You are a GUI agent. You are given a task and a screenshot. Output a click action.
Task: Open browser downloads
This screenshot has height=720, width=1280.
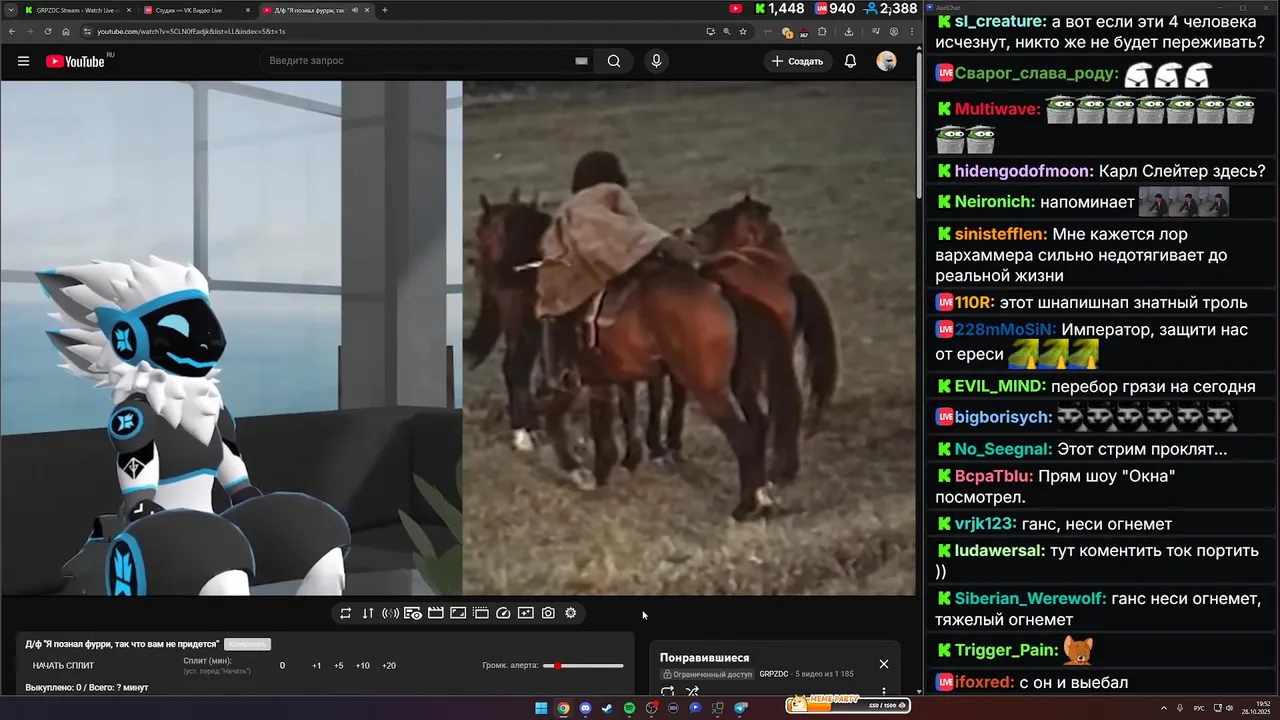coord(849,31)
